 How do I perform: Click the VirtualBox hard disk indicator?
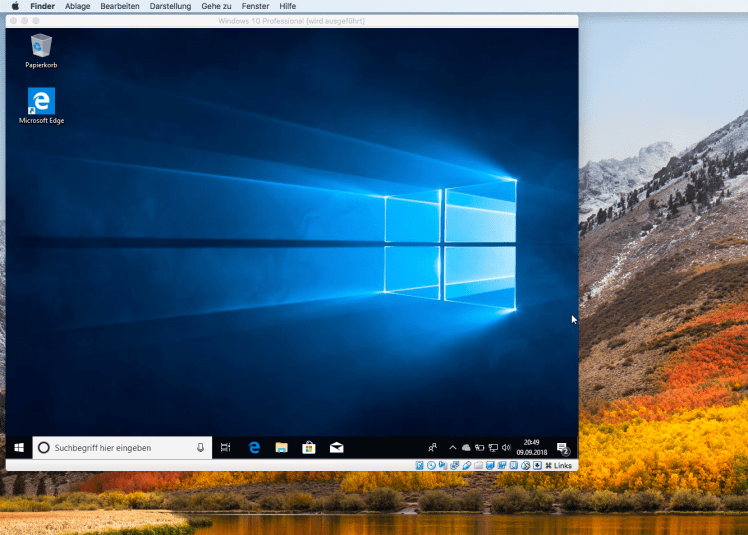(419, 465)
